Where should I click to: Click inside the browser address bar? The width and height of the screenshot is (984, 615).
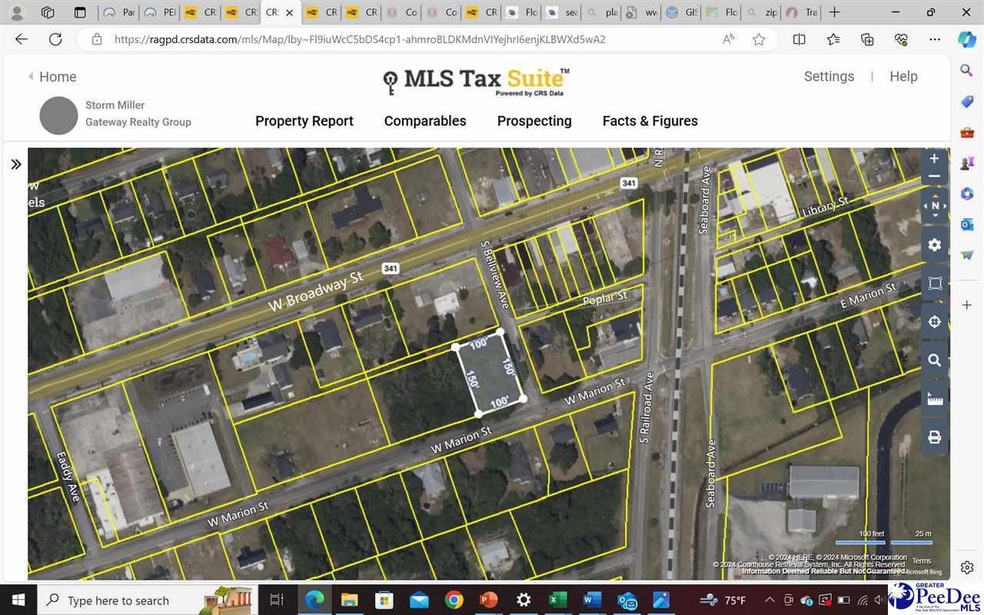(400, 39)
